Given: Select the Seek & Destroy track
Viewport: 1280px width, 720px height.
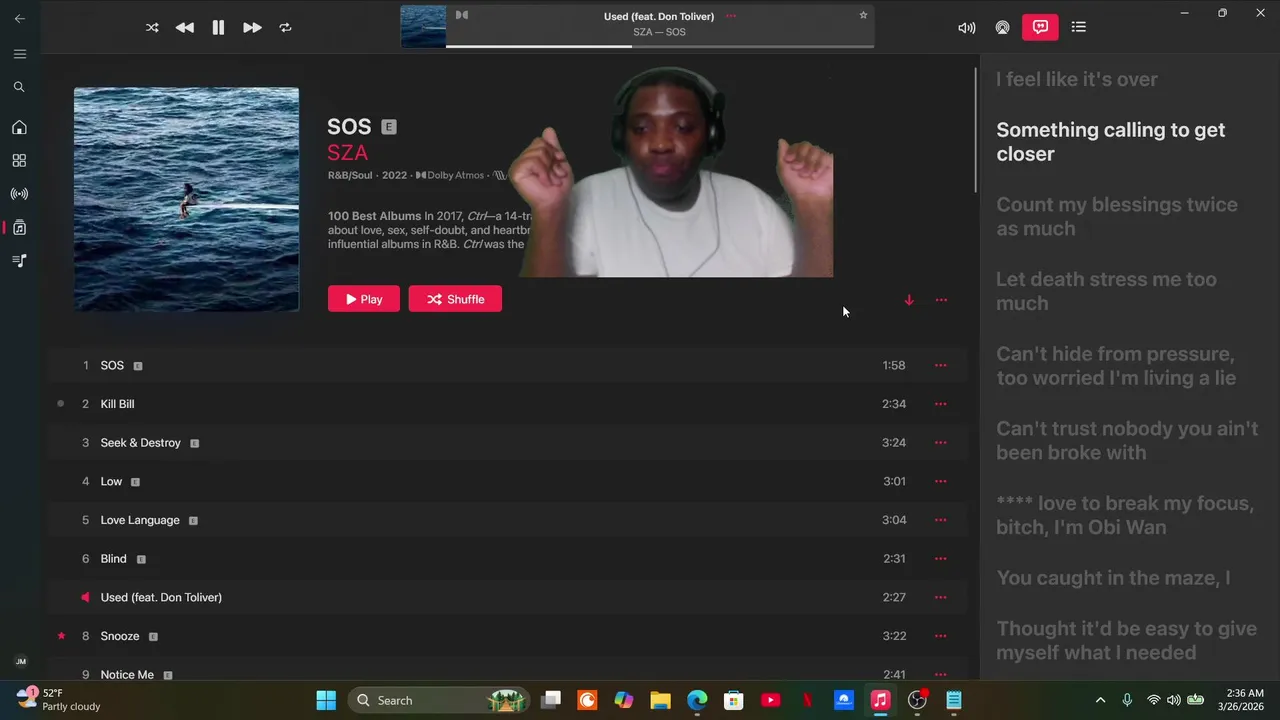Looking at the screenshot, I should [507, 443].
